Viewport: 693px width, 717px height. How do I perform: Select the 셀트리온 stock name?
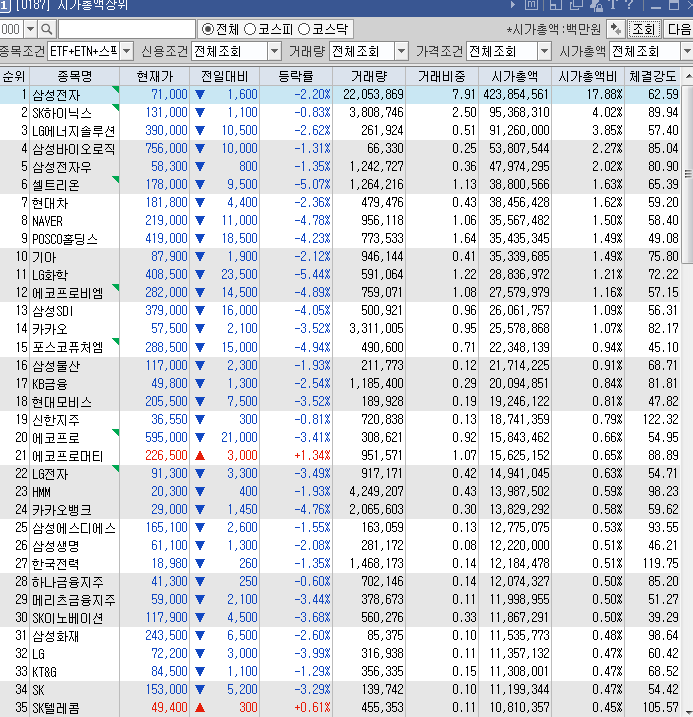point(56,185)
